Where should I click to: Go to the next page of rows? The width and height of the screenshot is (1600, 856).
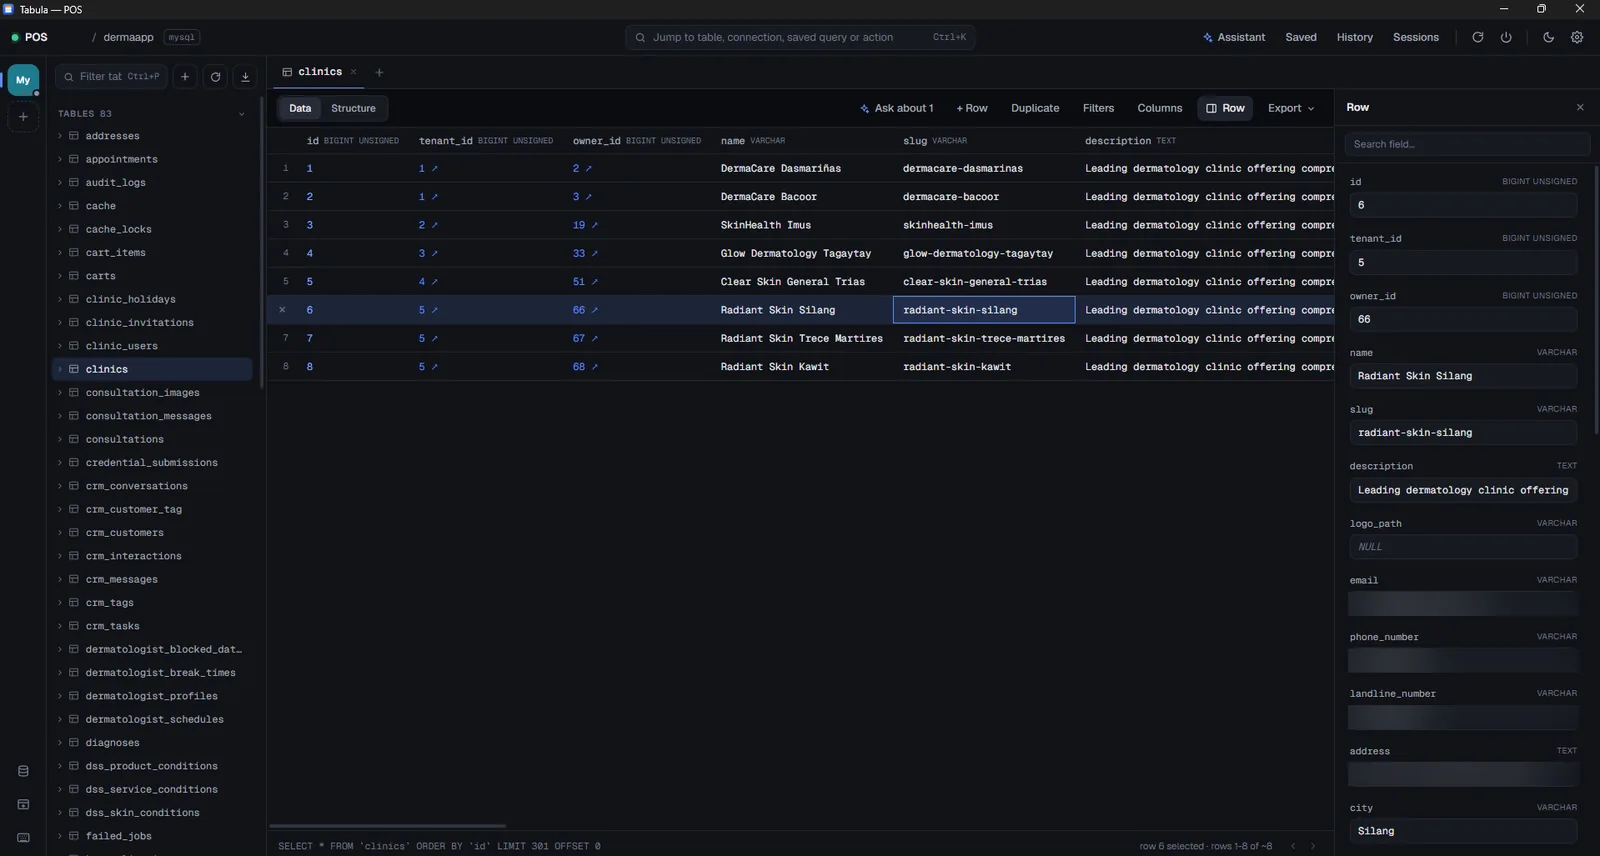[1313, 846]
